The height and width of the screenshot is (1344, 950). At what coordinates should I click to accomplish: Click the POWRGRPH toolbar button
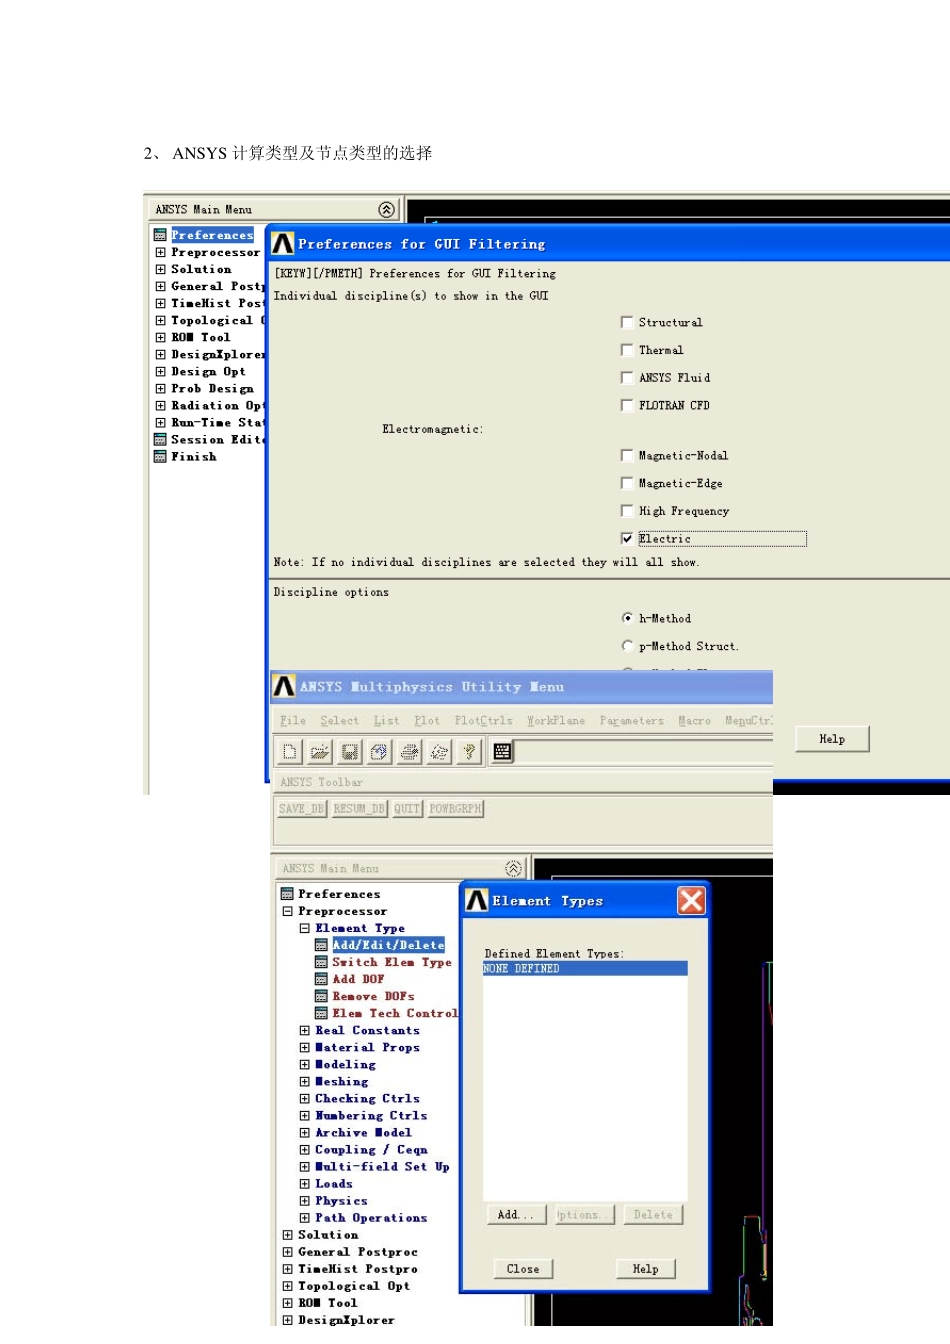(x=456, y=808)
